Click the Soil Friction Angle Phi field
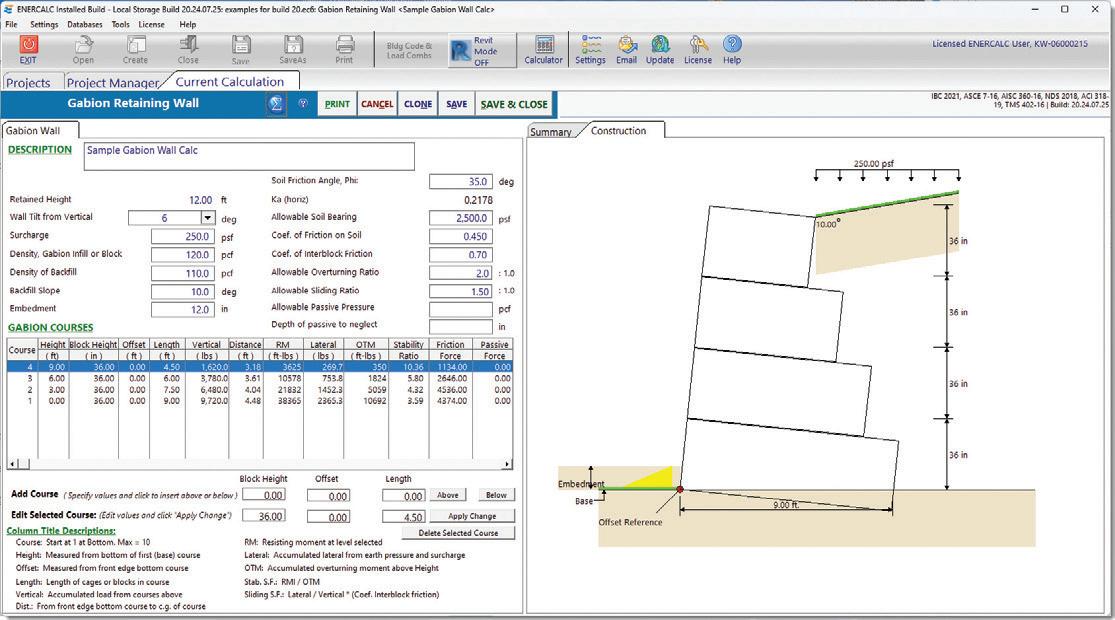Screen dimensions: 1115x620 (x=461, y=181)
